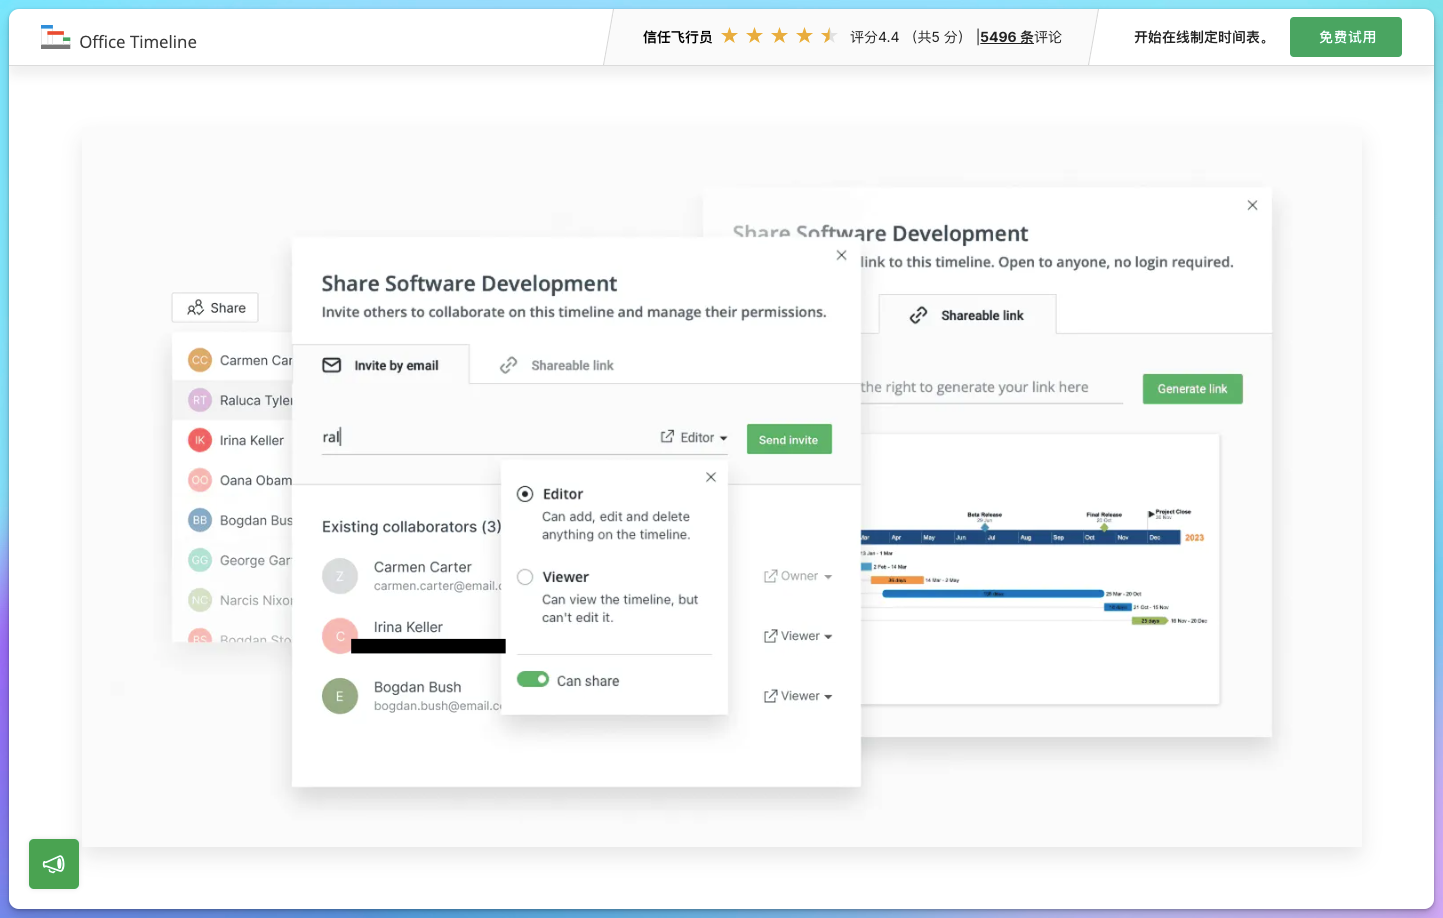Select the Viewer radio option
This screenshot has width=1443, height=918.
525,577
